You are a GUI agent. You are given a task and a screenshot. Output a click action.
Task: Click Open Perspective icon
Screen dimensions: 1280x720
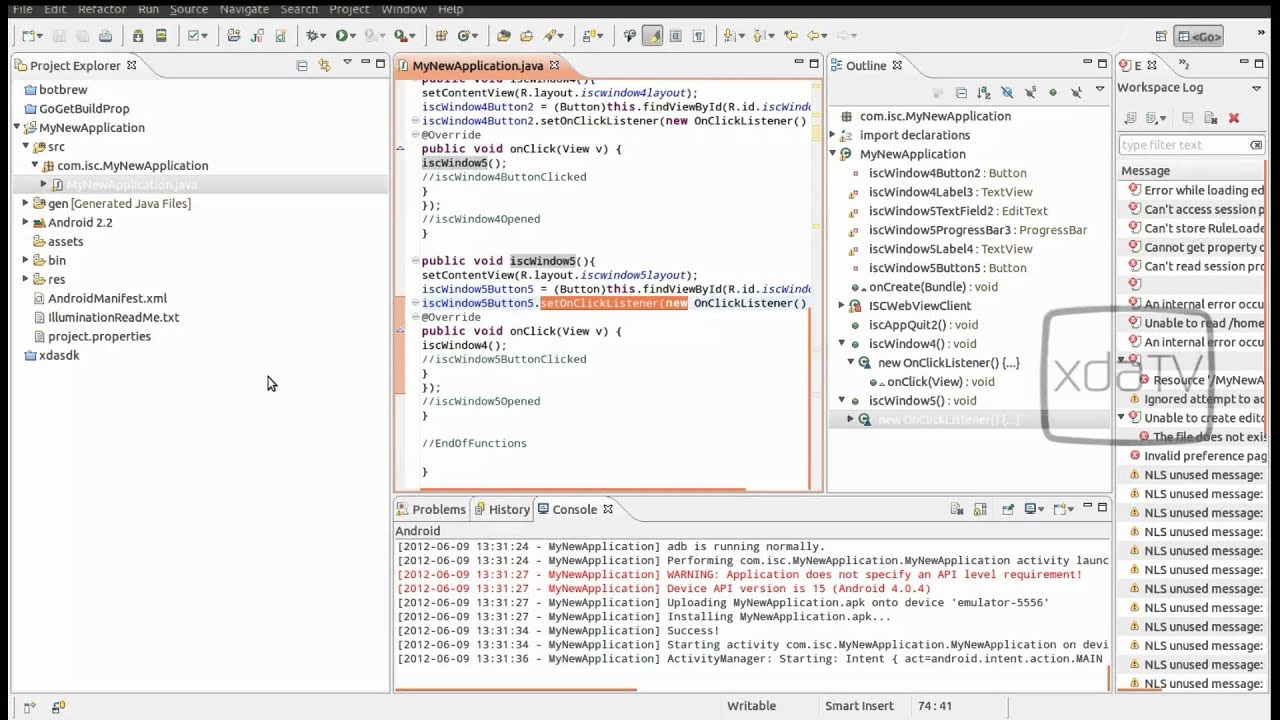1161,36
